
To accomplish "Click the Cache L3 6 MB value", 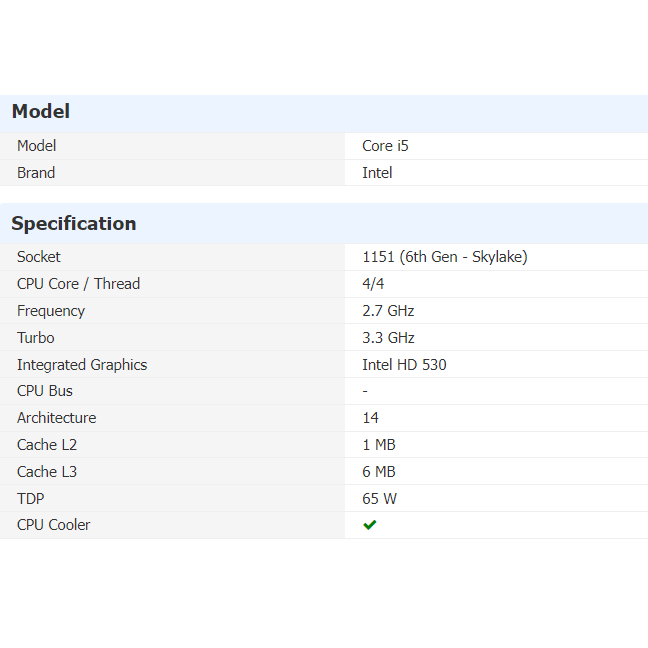I will pyautogui.click(x=379, y=472).
